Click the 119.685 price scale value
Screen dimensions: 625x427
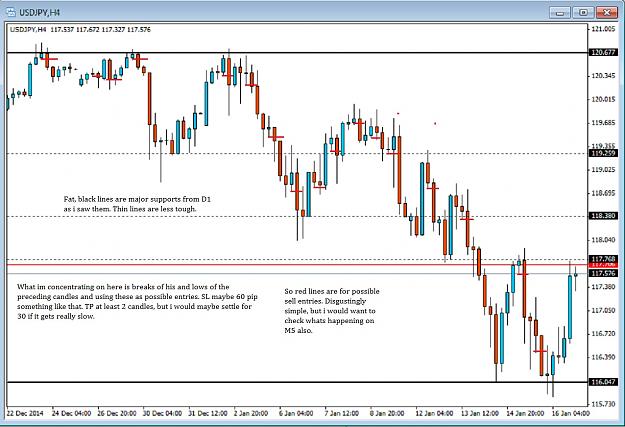(603, 123)
